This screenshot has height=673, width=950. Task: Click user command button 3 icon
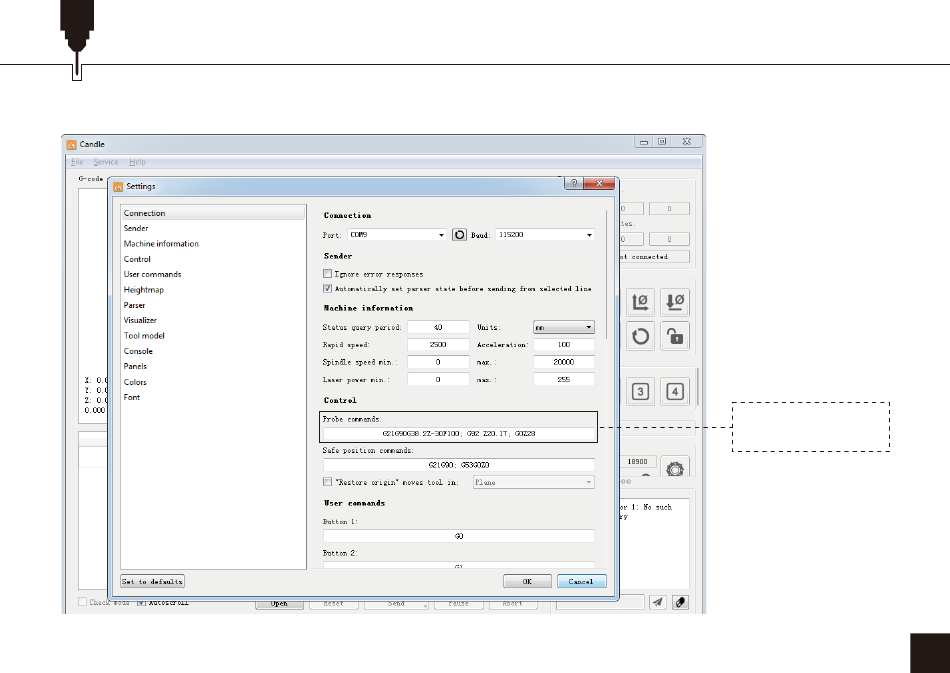(640, 391)
